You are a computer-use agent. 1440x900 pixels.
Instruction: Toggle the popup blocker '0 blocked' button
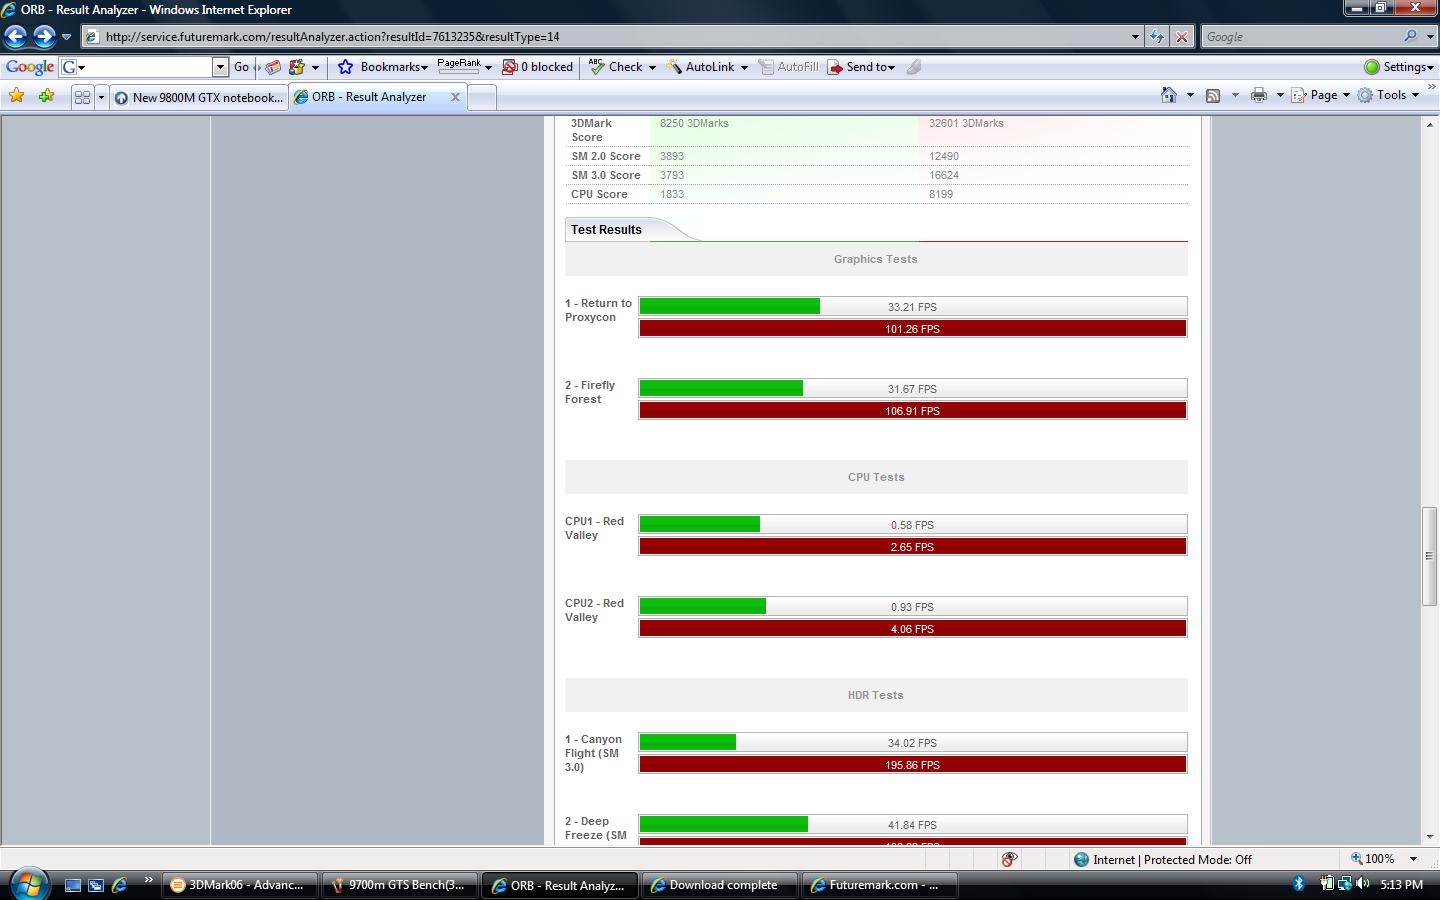537,67
